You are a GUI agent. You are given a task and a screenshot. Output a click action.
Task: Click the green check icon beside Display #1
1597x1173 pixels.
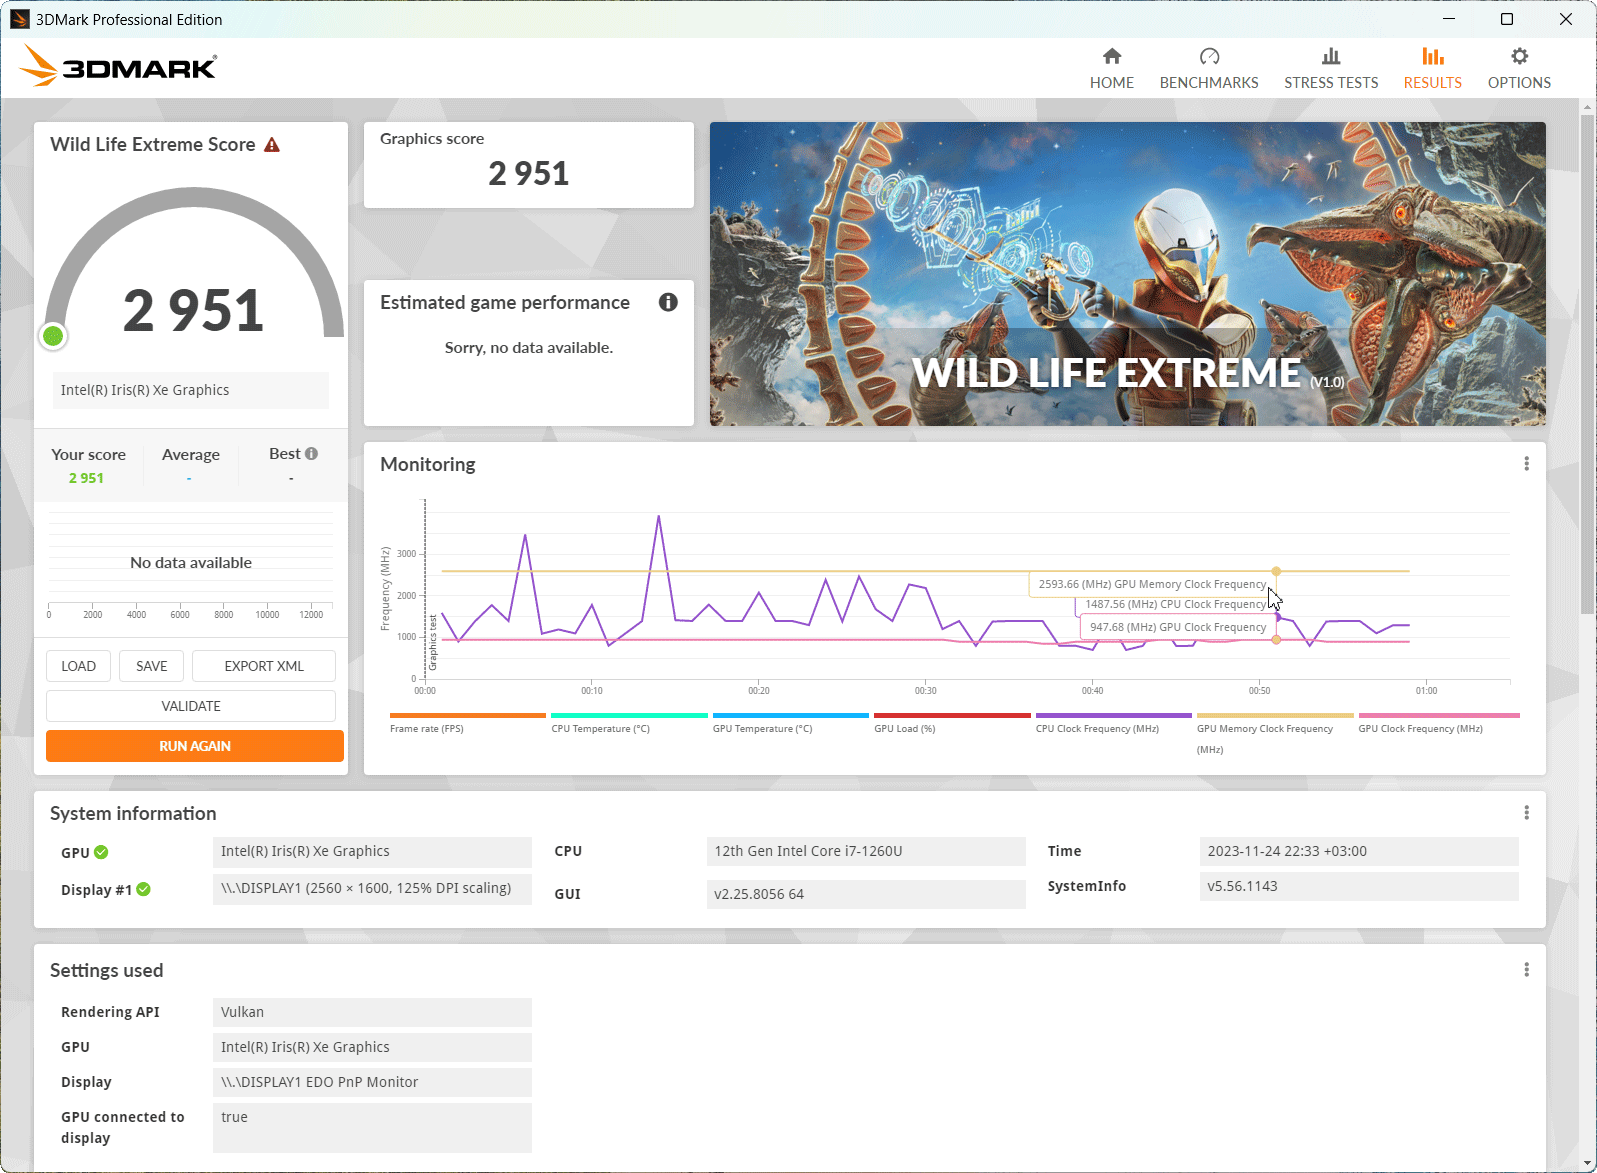pos(144,889)
